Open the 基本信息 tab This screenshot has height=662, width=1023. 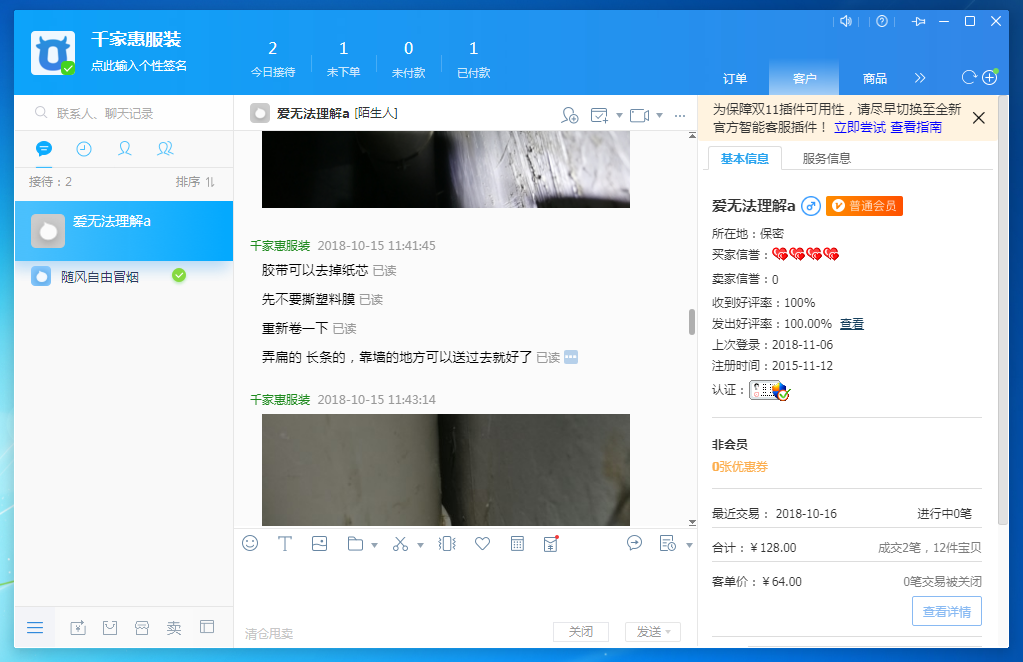[x=744, y=158]
